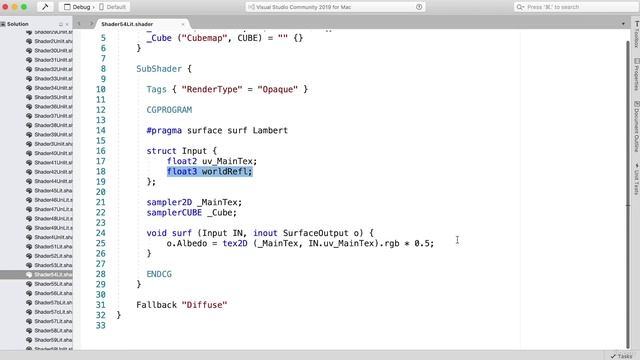
Task: Click the shader file icon of Shader35Unlit
Action: point(29,97)
